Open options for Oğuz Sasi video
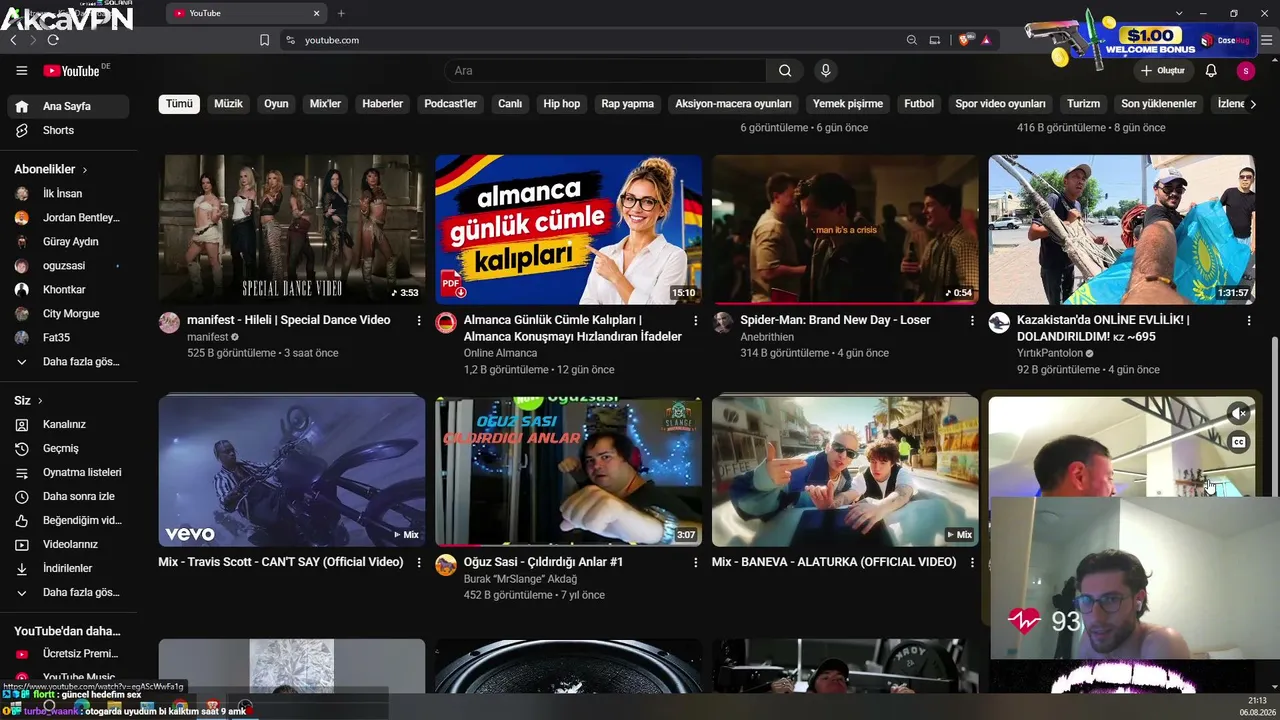 tap(696, 562)
